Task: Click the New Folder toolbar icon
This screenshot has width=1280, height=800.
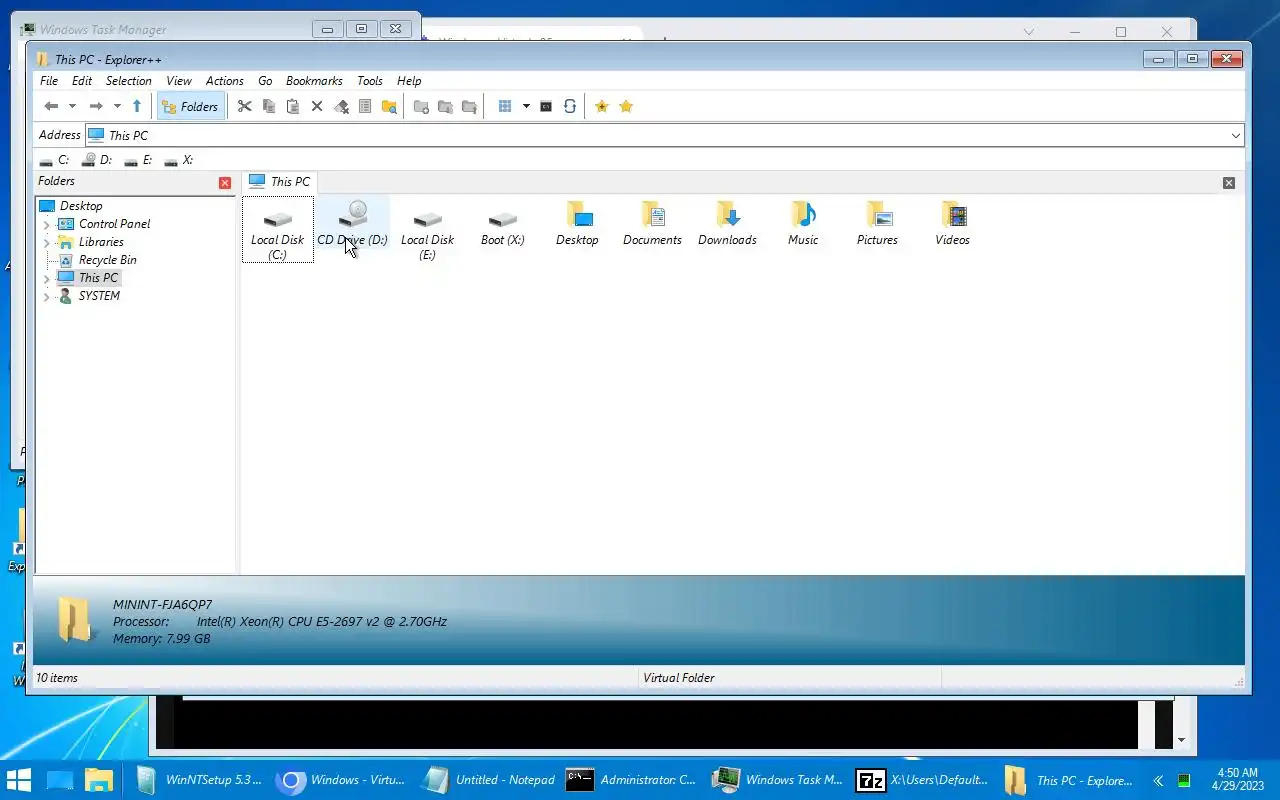Action: (x=421, y=106)
